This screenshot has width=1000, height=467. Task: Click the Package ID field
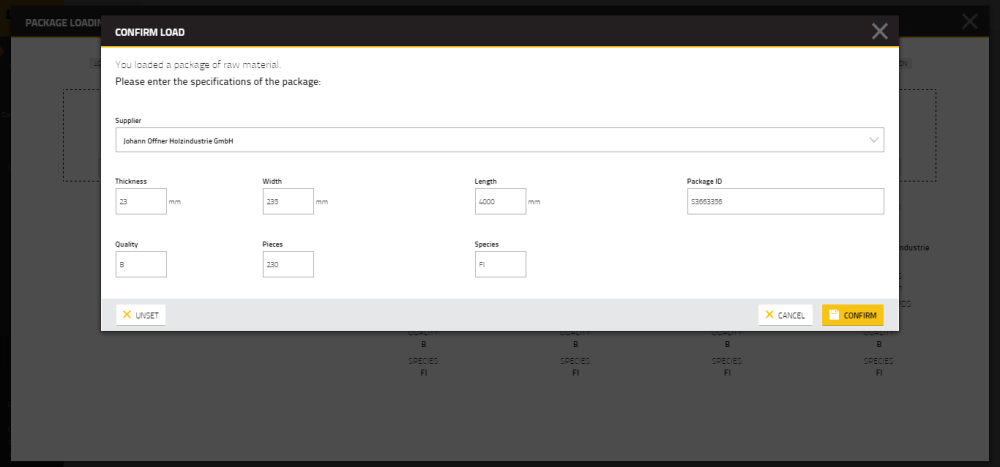785,201
